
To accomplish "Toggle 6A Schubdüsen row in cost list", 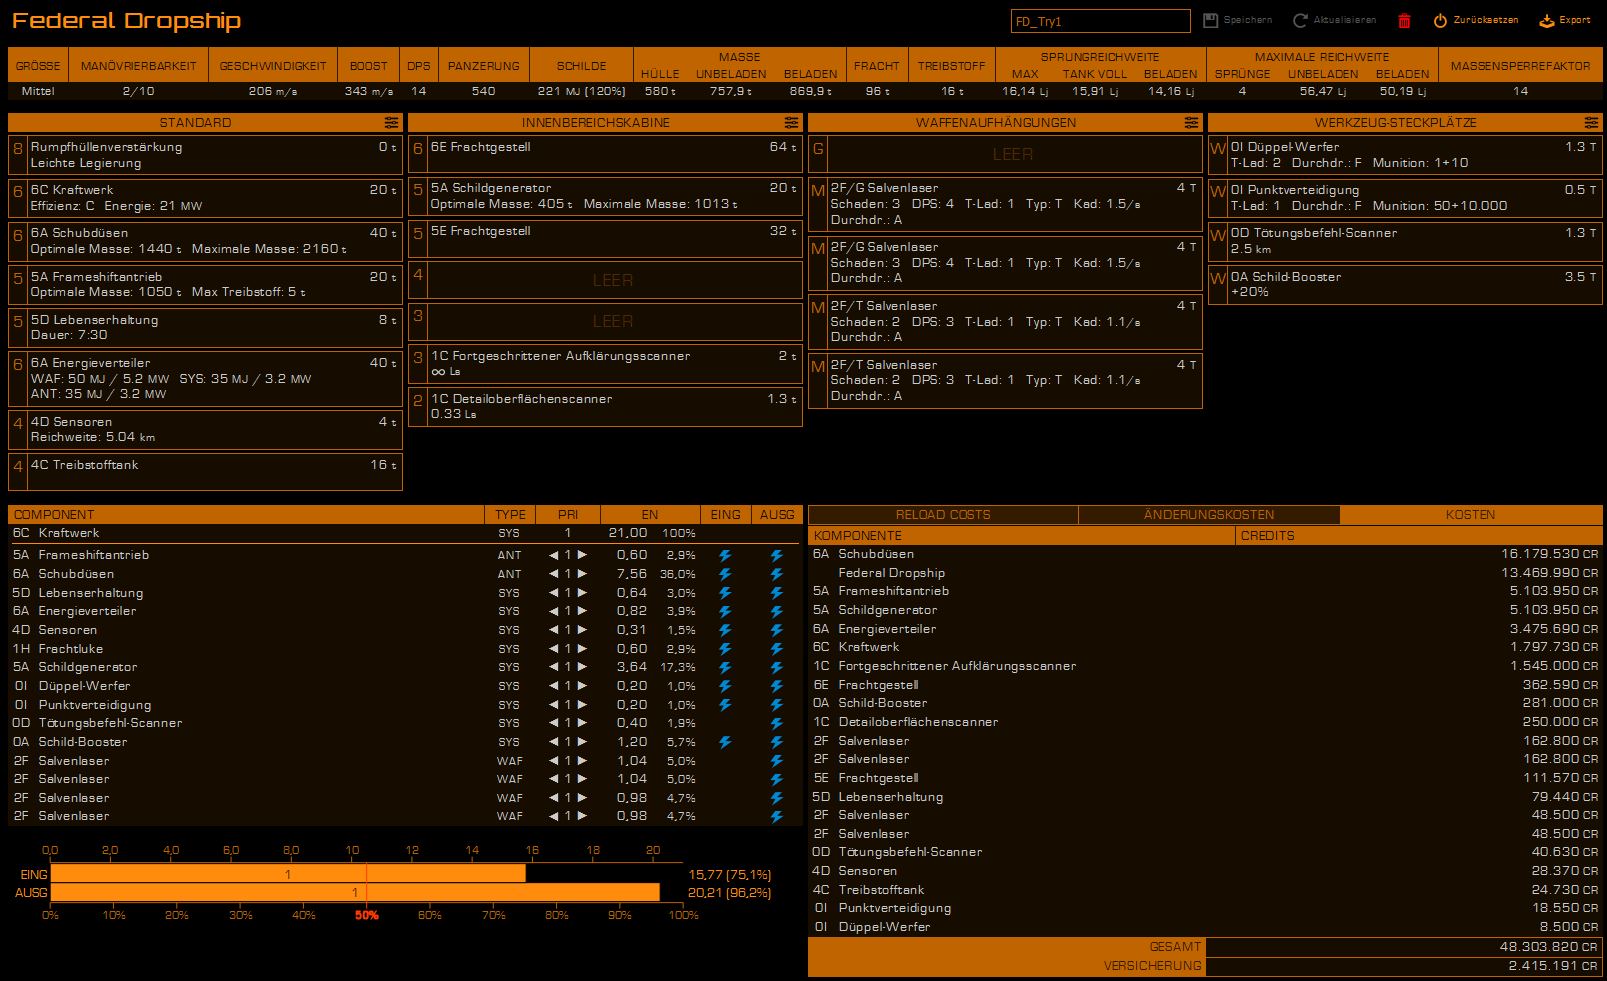I will pos(1205,554).
